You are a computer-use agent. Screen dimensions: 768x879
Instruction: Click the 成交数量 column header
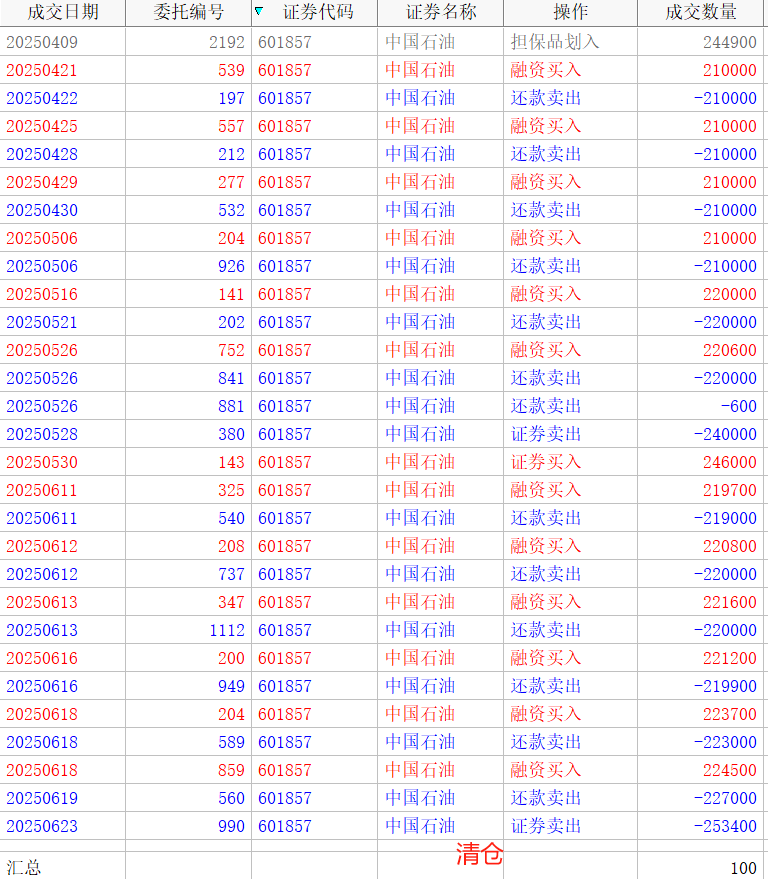click(x=701, y=12)
